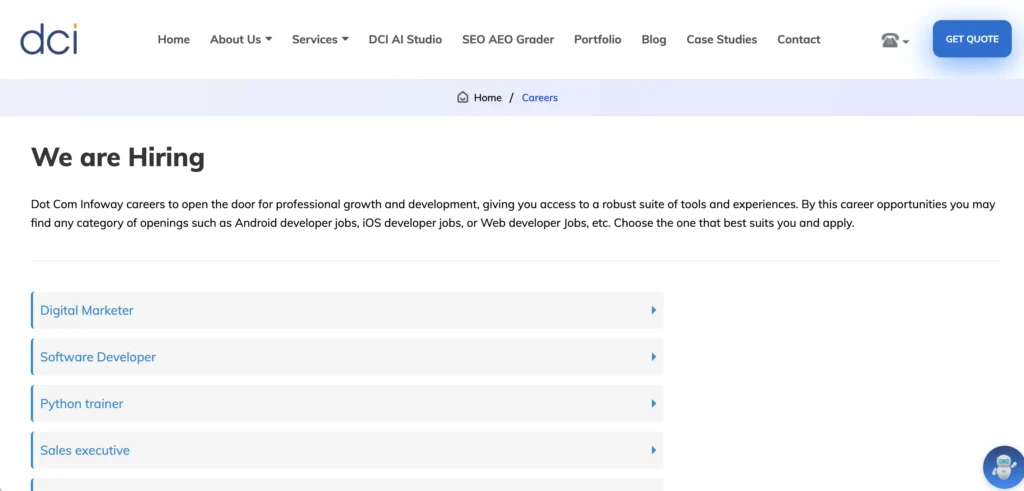The height and width of the screenshot is (491, 1024).
Task: Click the Careers breadcrumb link
Action: point(539,97)
